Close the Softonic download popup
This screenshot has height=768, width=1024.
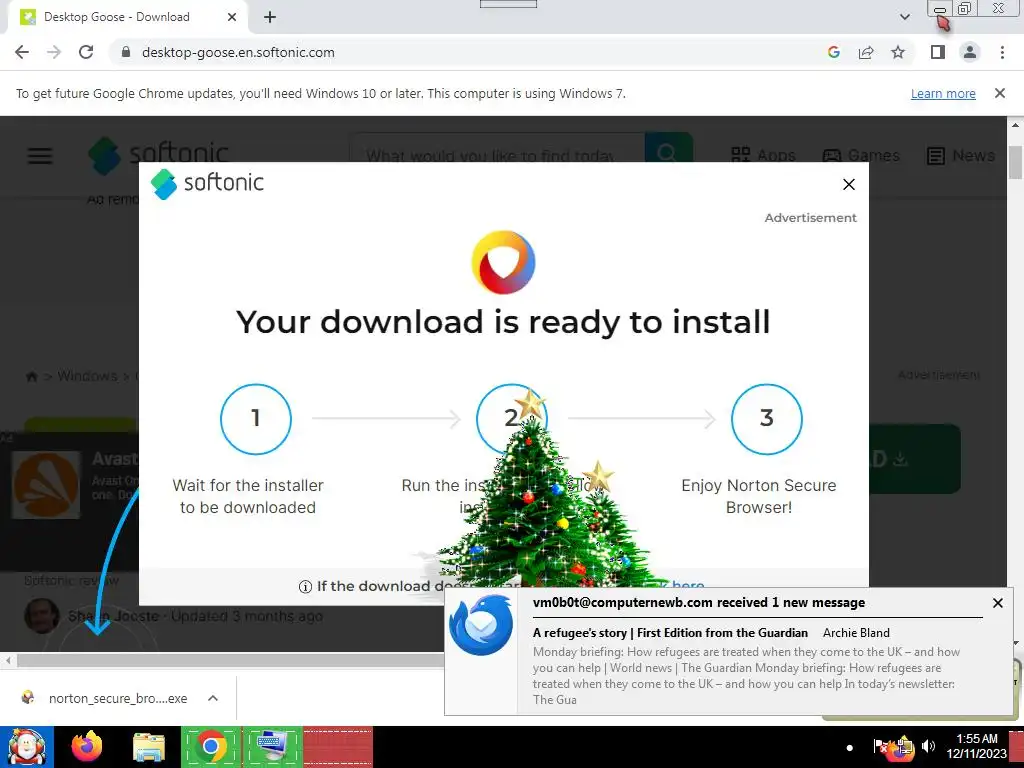pyautogui.click(x=848, y=185)
